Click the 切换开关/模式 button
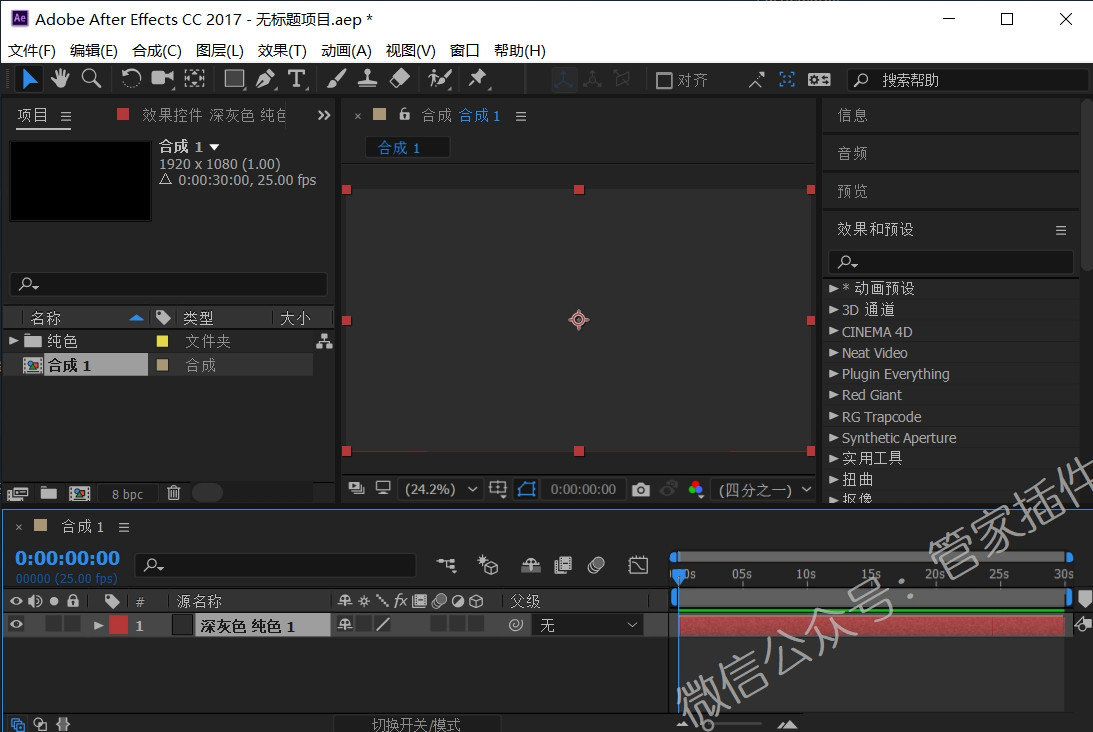 tap(416, 724)
